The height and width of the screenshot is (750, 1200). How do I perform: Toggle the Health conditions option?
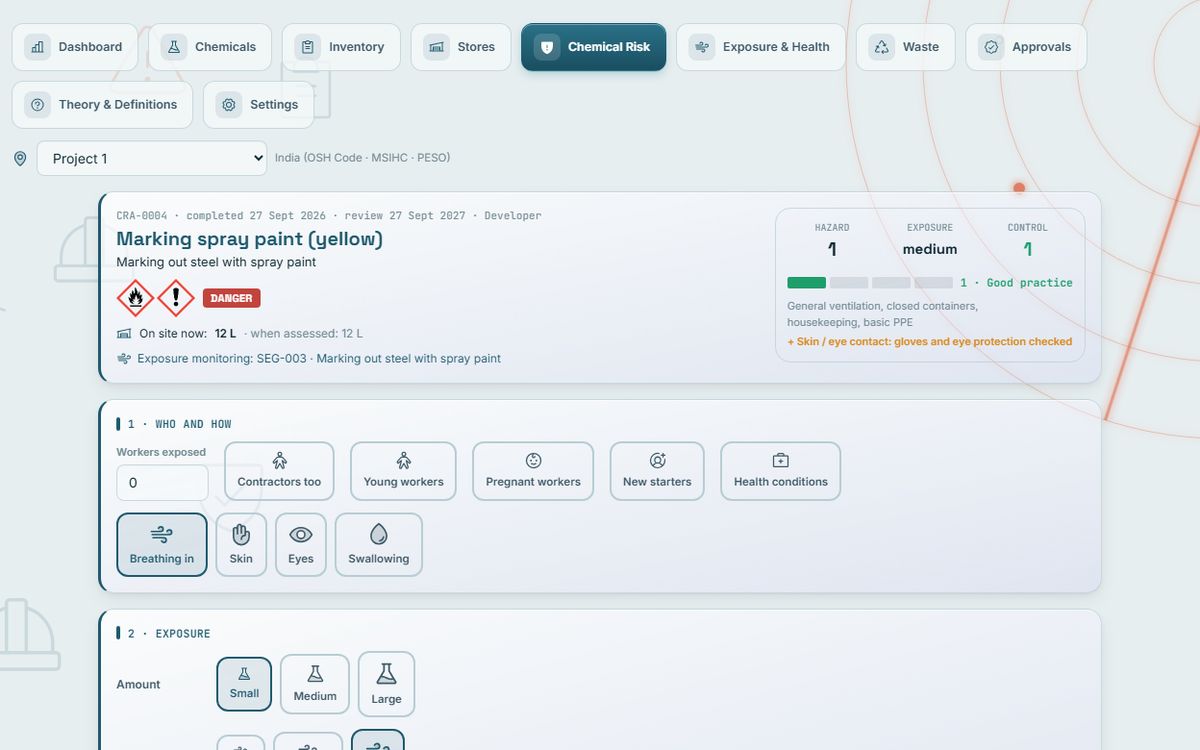tap(781, 471)
